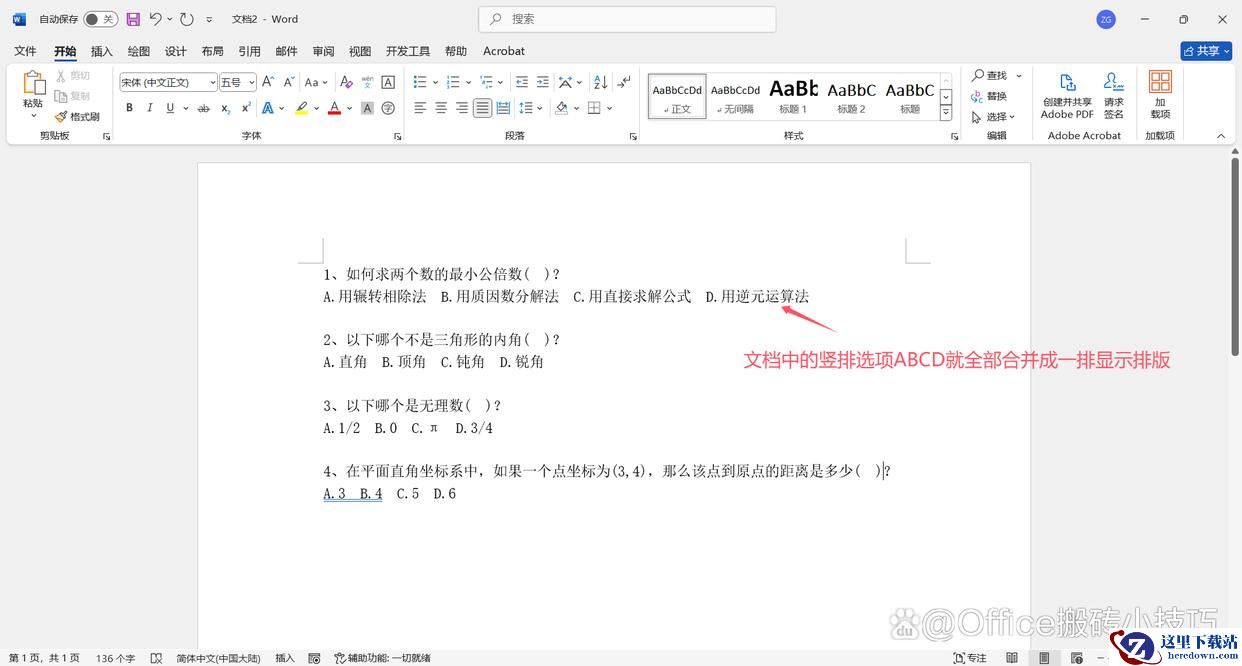Open borders dropdown arrow

pos(609,108)
